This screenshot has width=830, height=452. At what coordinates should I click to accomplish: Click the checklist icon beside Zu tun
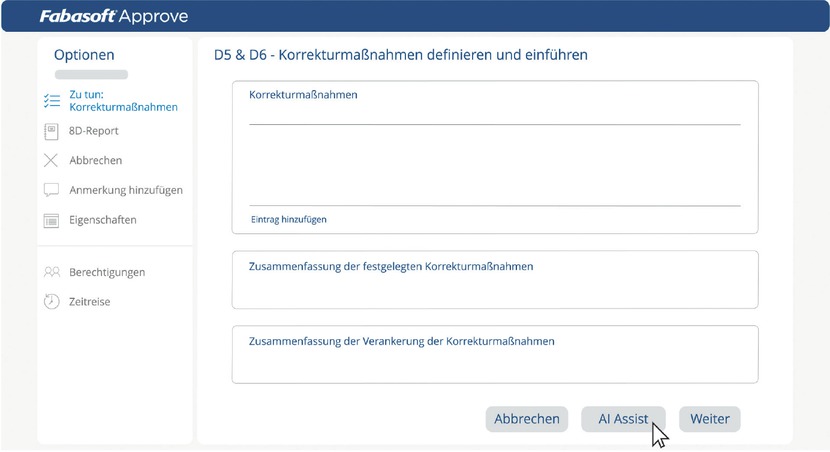pos(52,101)
